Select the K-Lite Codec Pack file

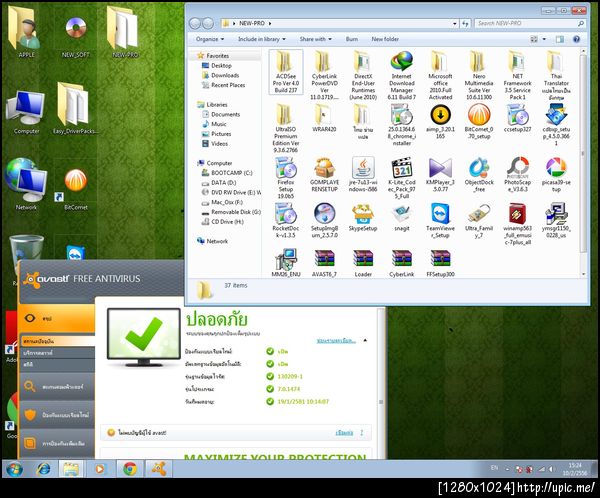402,178
